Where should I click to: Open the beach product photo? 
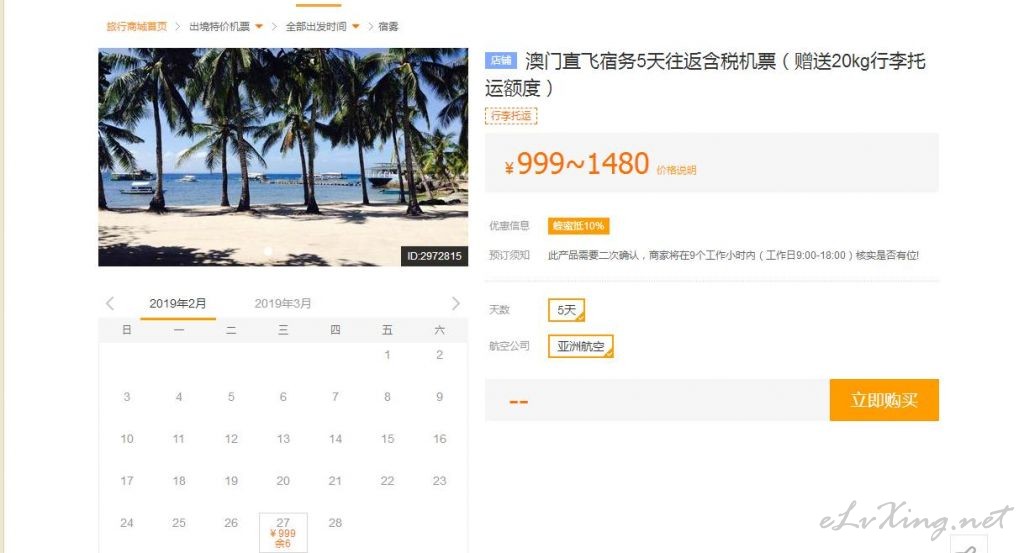coord(283,157)
